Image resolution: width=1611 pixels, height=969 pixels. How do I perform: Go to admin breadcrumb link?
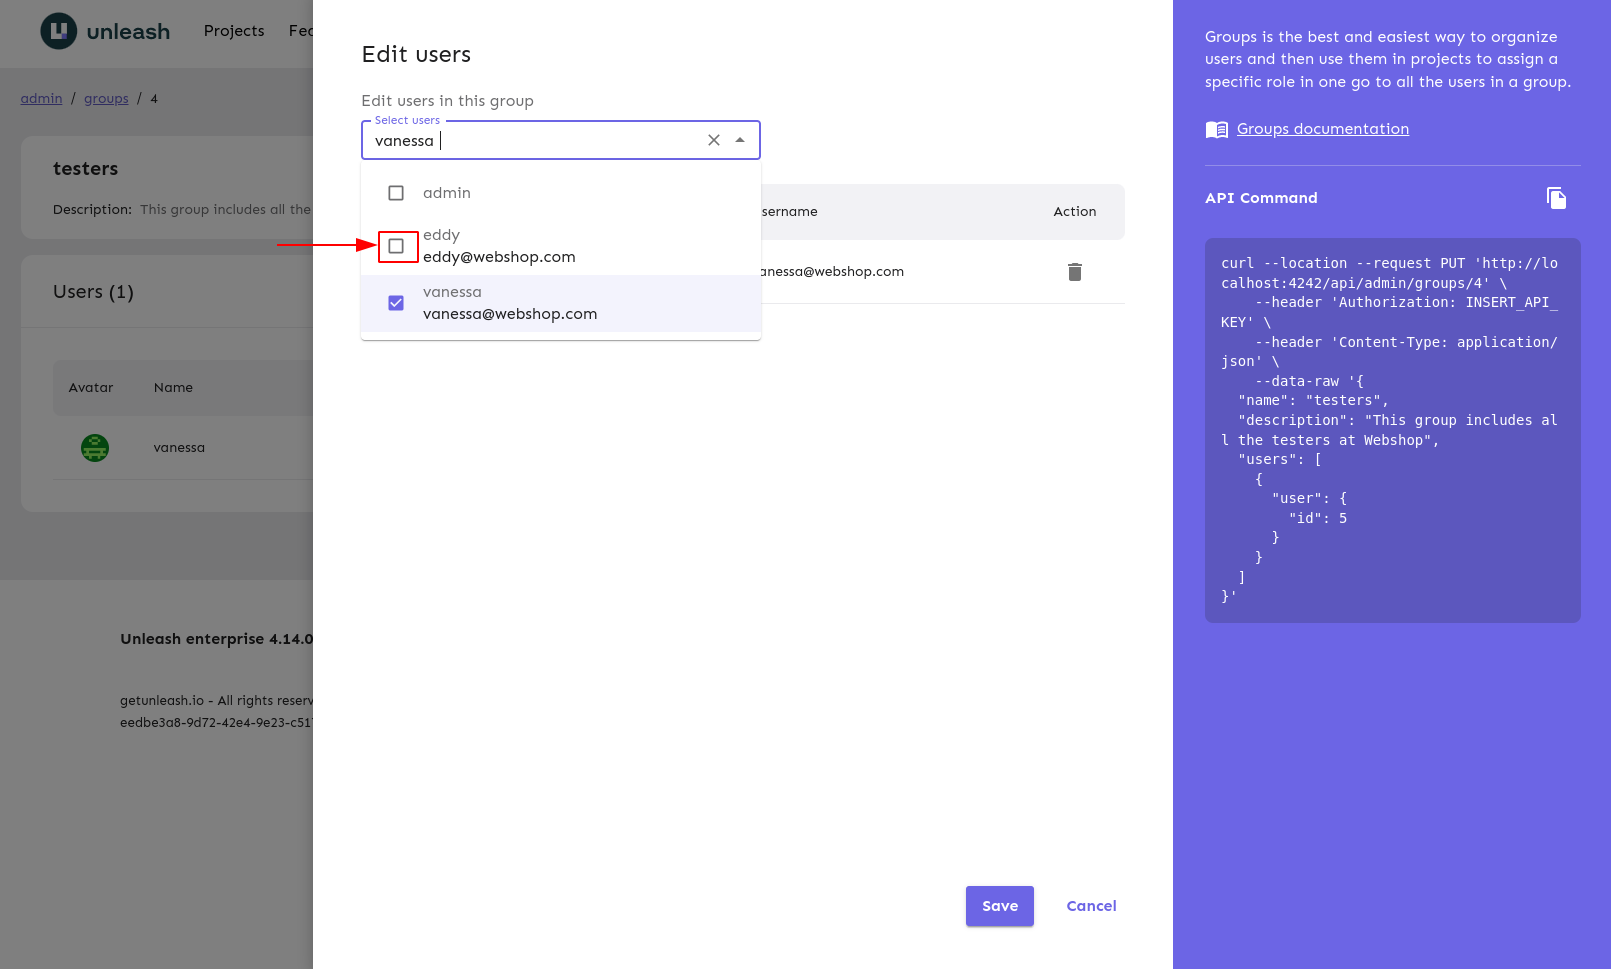(x=41, y=99)
